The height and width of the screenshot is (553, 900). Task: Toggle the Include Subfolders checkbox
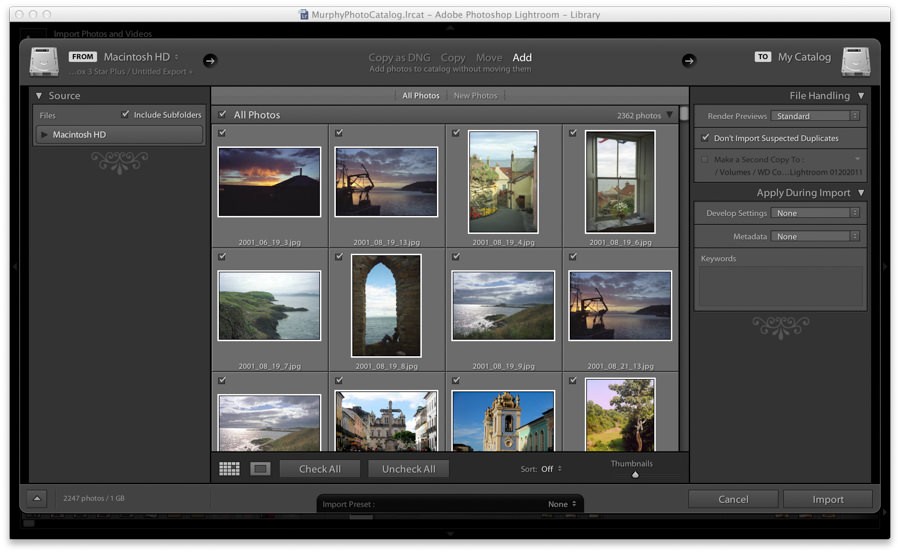coord(126,114)
